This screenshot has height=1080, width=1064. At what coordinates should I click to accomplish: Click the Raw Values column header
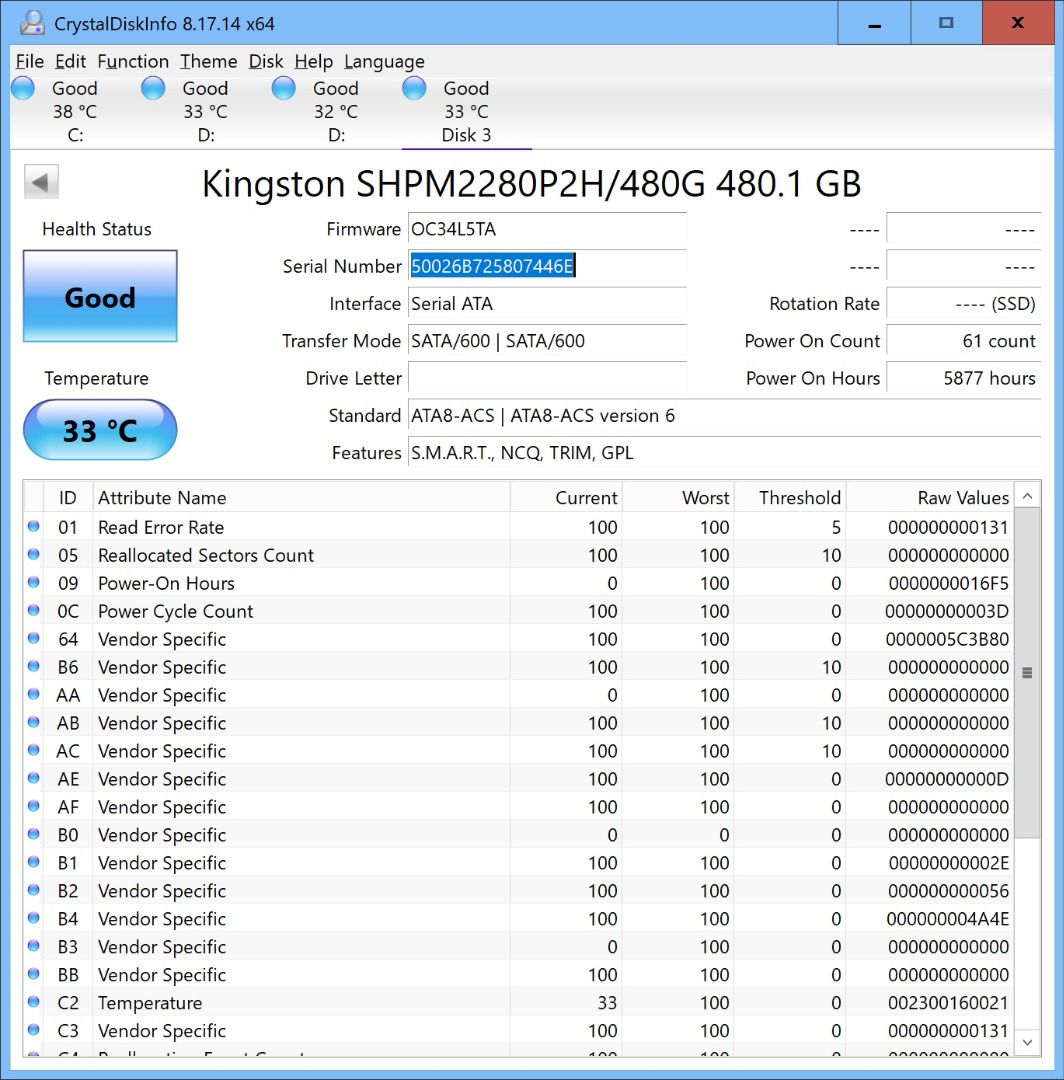tap(930, 497)
